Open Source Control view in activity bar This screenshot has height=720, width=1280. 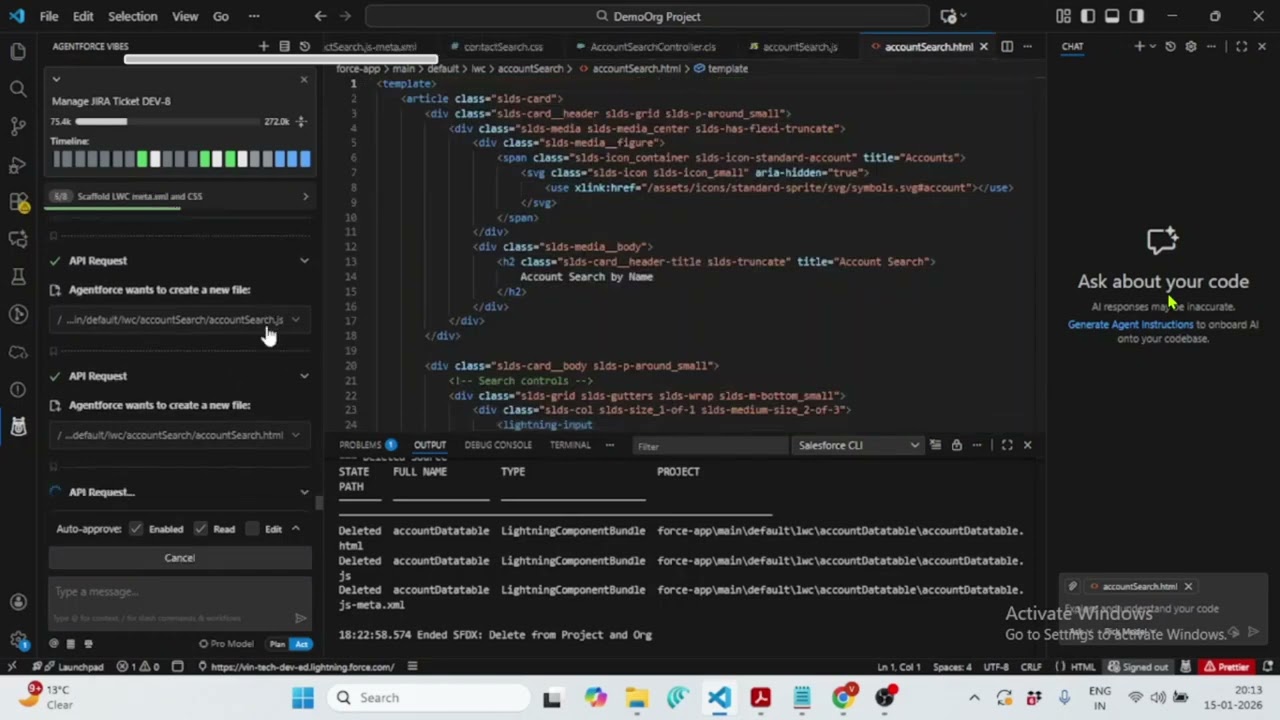[x=17, y=126]
